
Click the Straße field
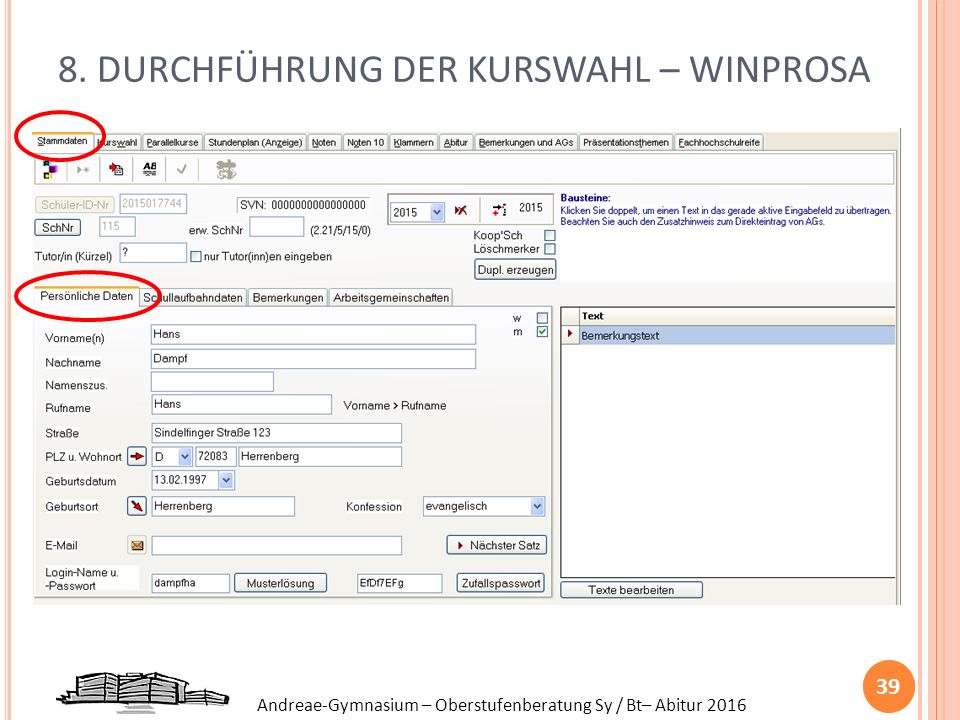tap(276, 433)
